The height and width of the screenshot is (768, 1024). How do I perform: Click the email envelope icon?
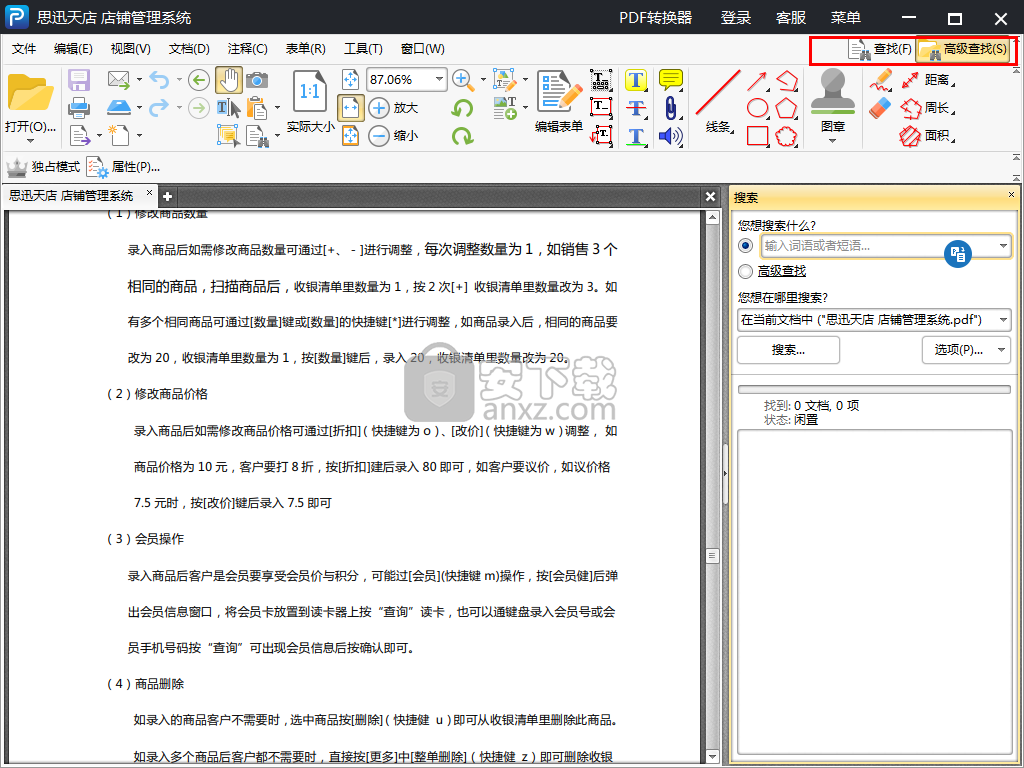coord(119,80)
